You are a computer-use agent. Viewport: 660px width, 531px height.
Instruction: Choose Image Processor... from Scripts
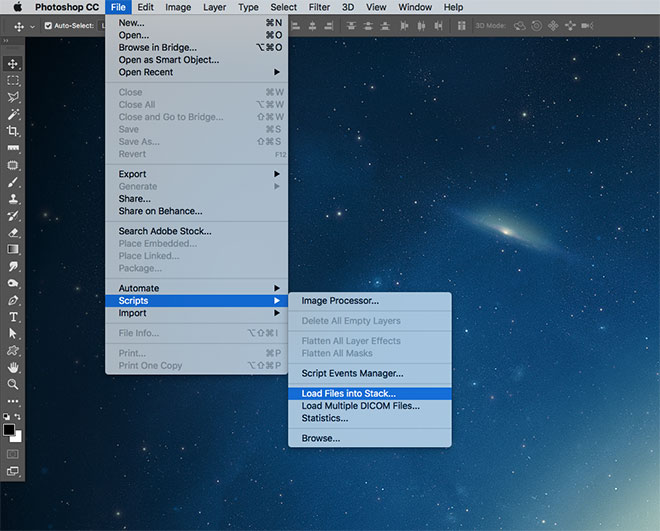370,301
